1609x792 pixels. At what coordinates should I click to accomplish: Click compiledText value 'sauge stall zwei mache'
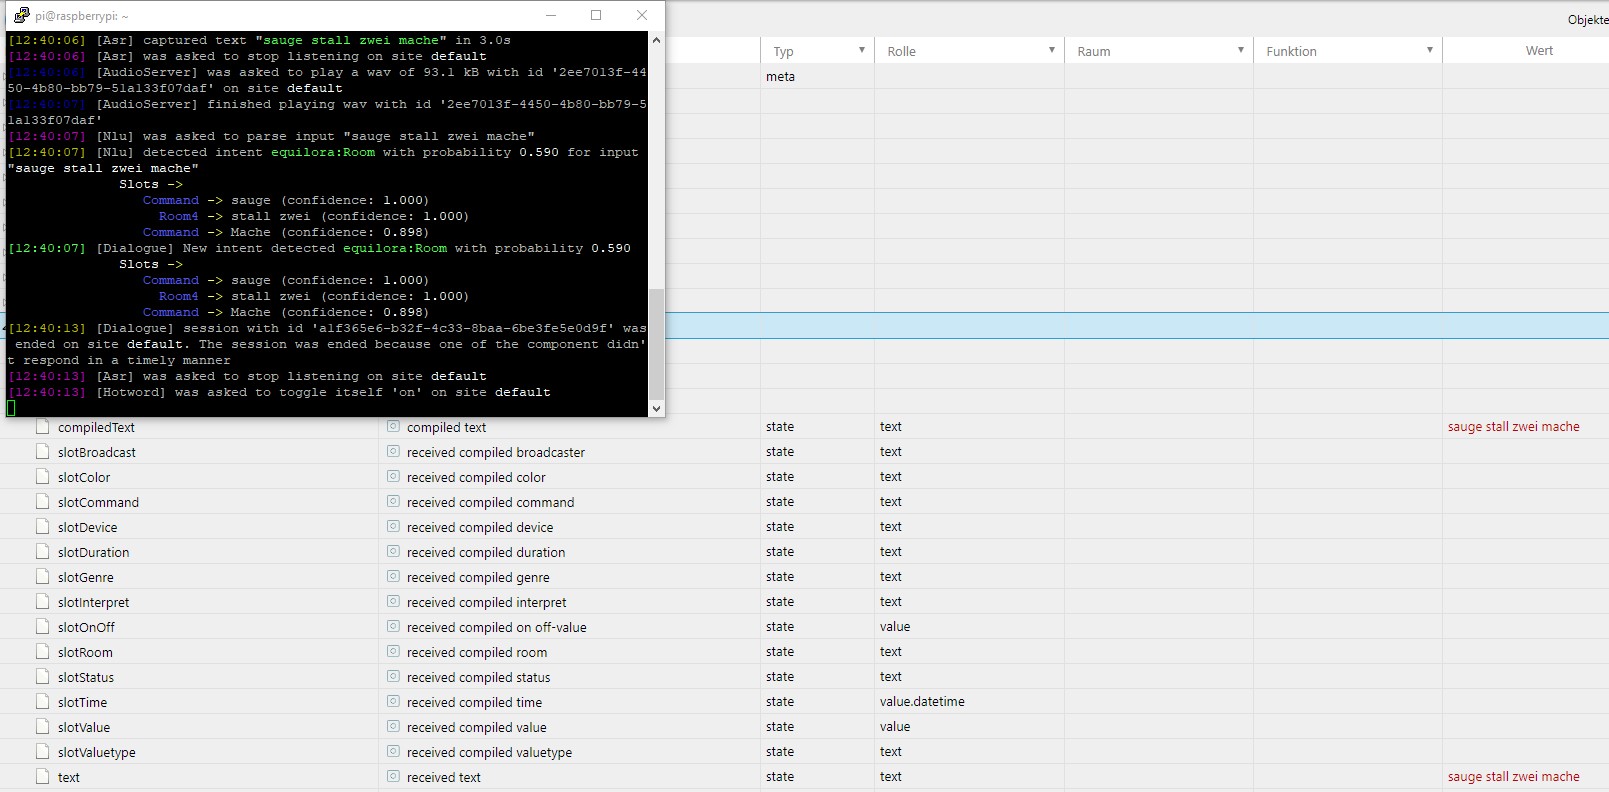tap(1513, 427)
